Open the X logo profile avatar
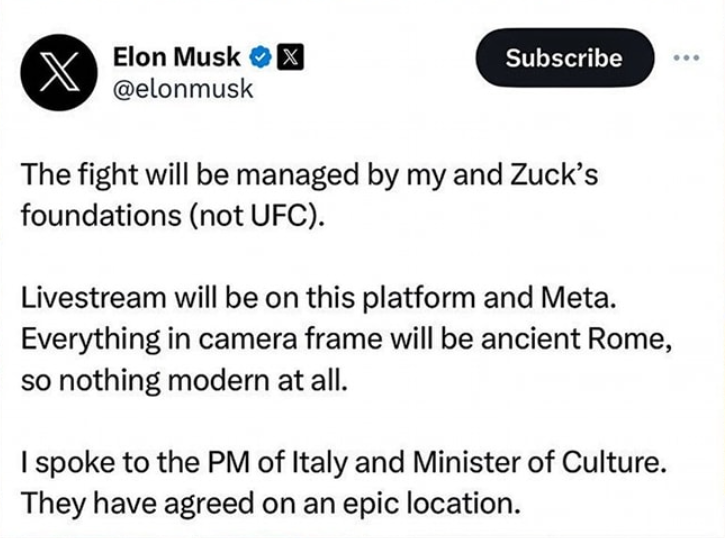Viewport: 725px width, 538px height. pos(59,72)
